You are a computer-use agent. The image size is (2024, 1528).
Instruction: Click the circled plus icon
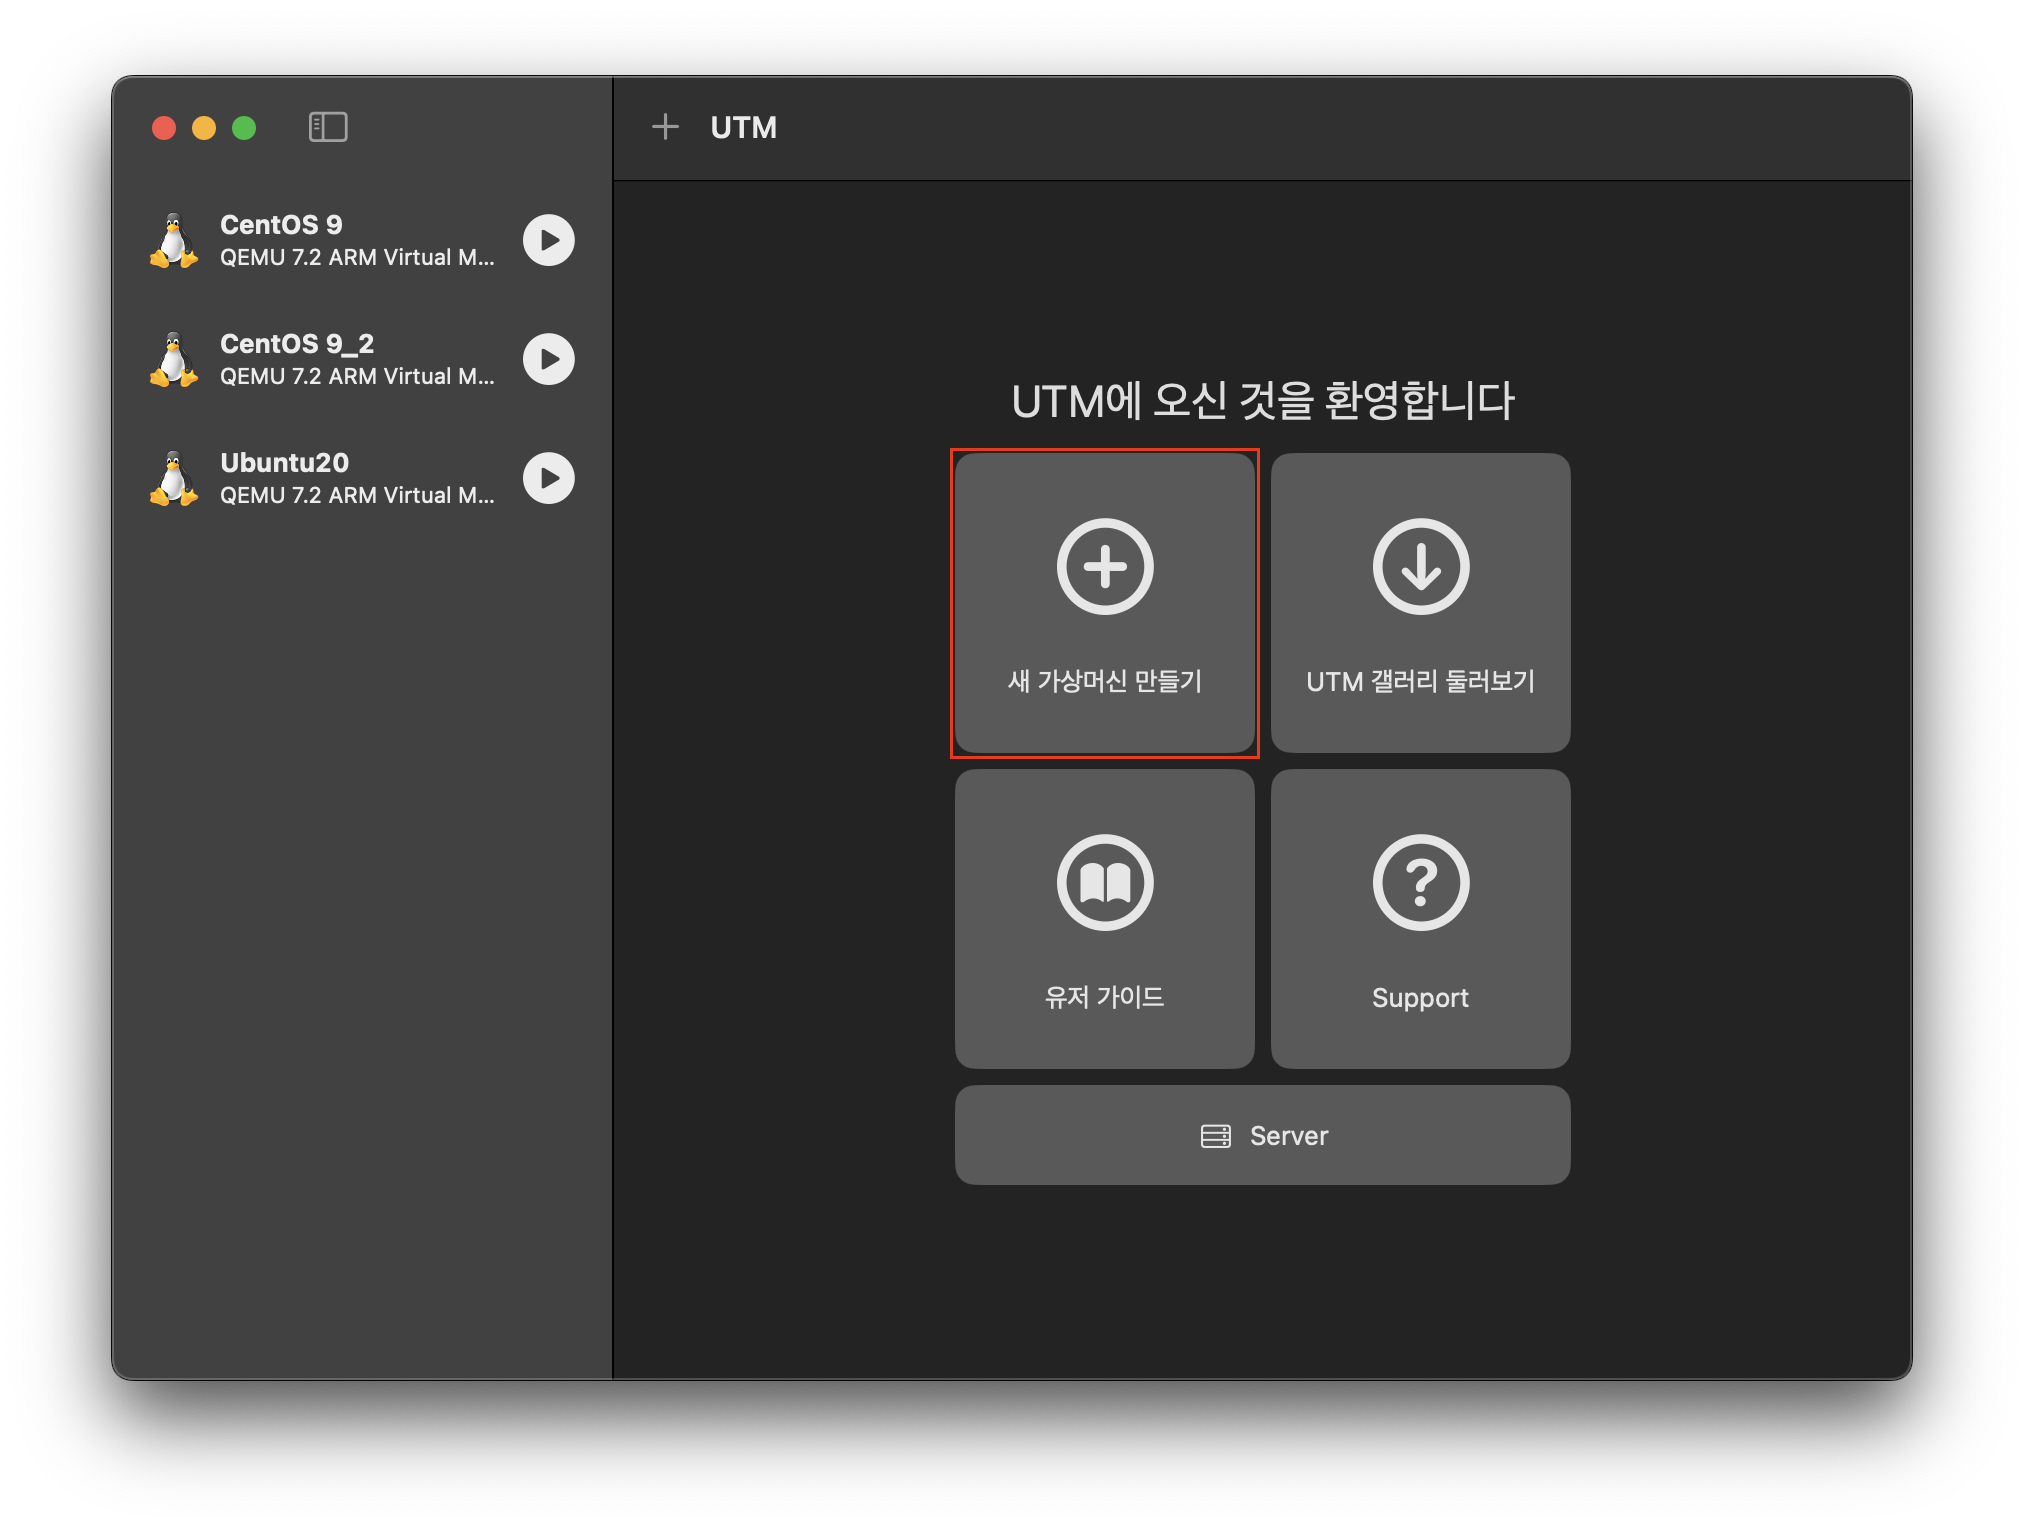1105,567
